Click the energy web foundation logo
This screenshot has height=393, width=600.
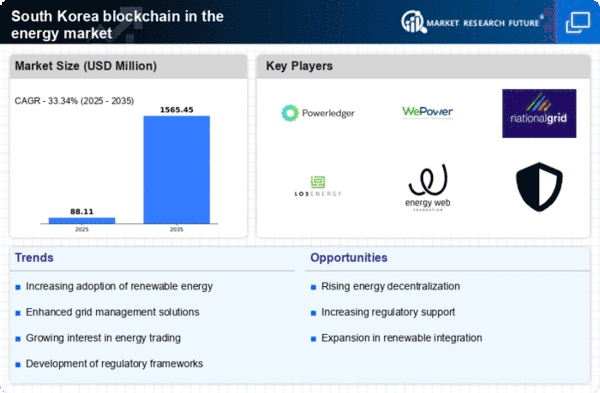[428, 188]
